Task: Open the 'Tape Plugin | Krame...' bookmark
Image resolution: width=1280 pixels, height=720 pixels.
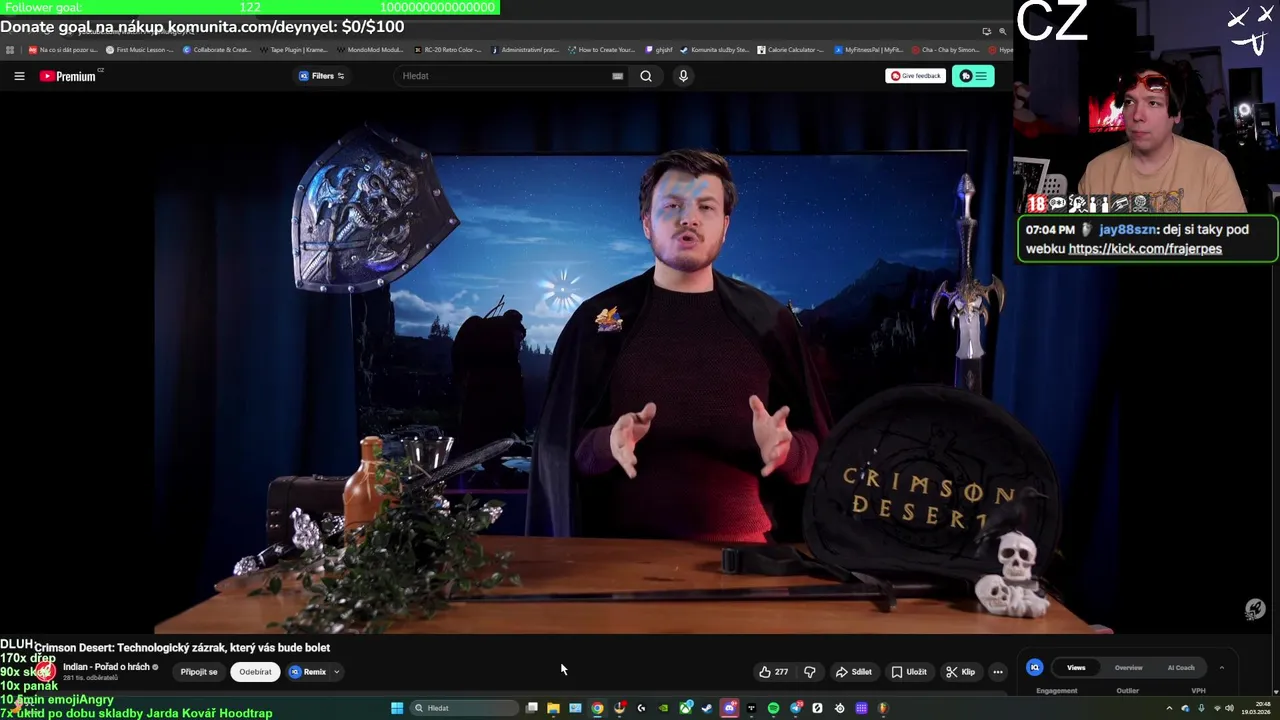Action: 294,49
